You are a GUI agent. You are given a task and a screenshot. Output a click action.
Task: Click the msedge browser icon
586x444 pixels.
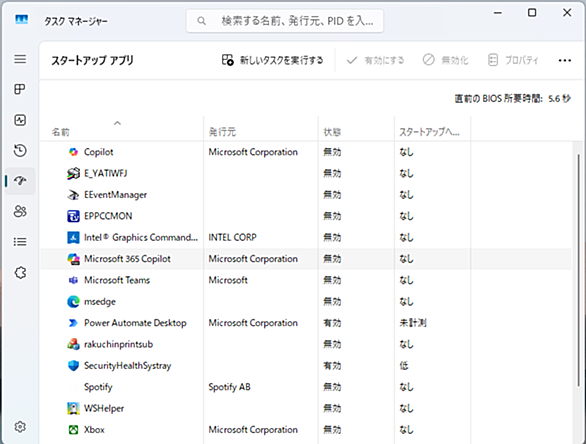pos(73,302)
